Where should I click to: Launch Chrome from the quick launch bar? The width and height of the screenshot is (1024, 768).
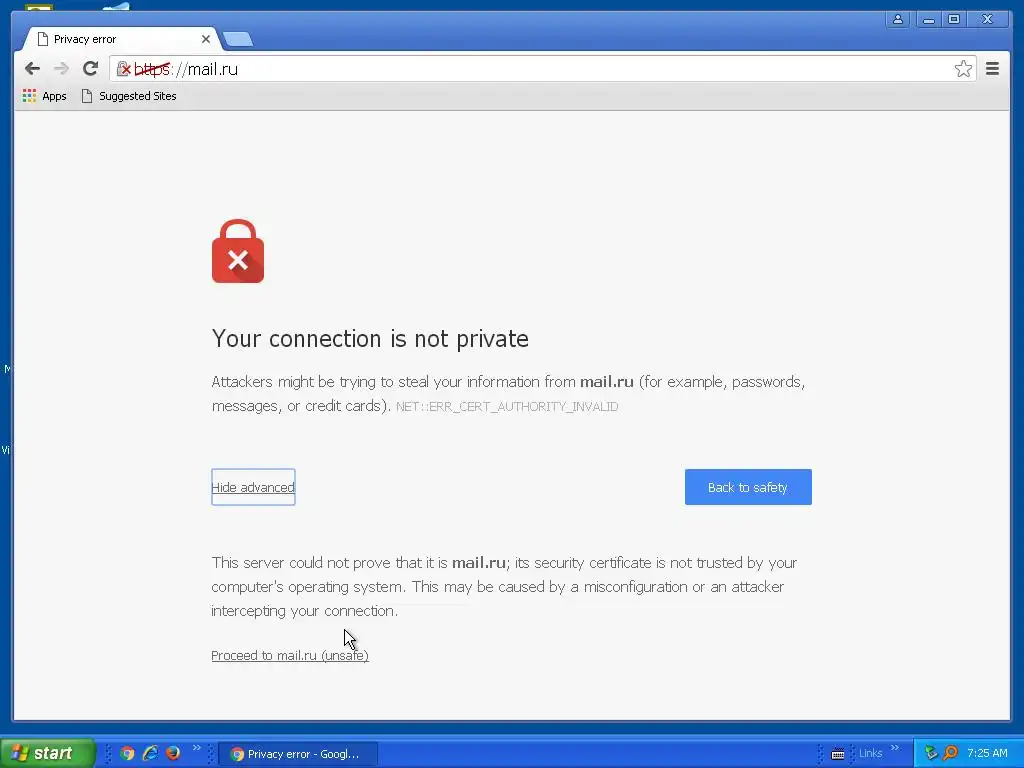click(x=127, y=753)
